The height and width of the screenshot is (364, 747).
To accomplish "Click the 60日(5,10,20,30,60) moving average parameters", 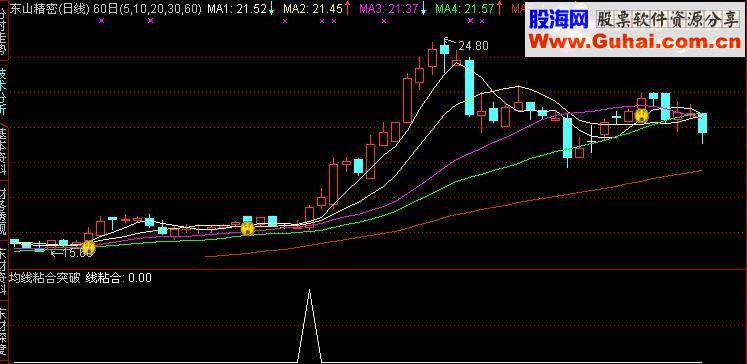I will [148, 8].
